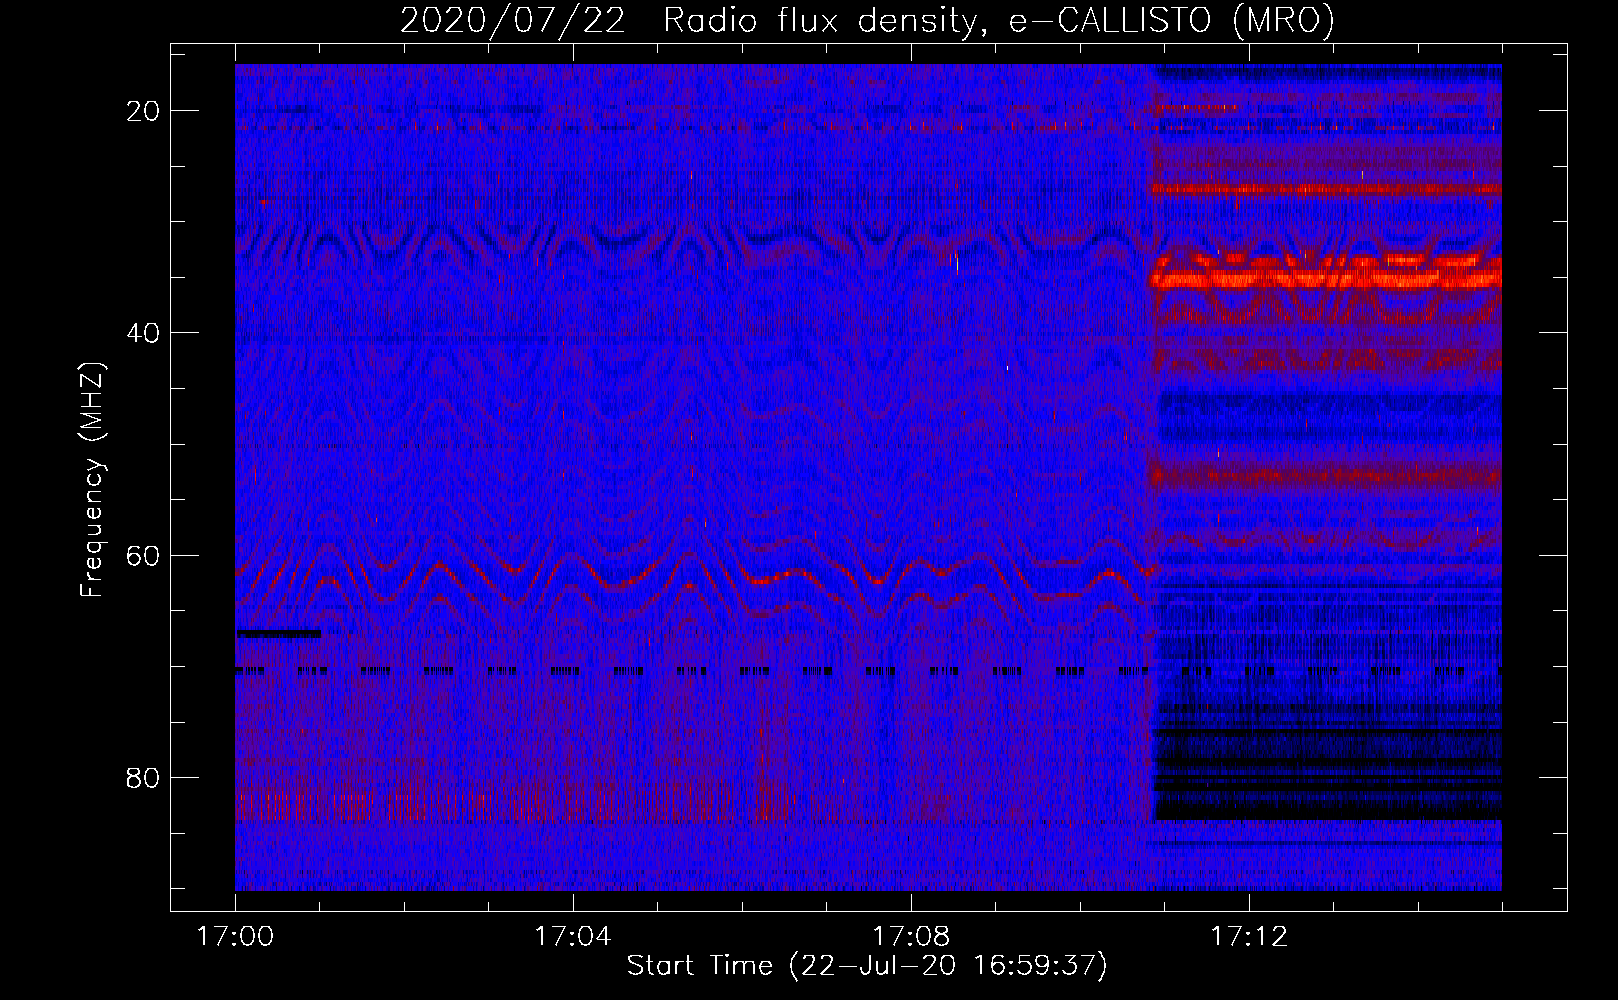Click the date "2020/07/22" in the title
This screenshot has height=1000, width=1618.
pos(513,20)
